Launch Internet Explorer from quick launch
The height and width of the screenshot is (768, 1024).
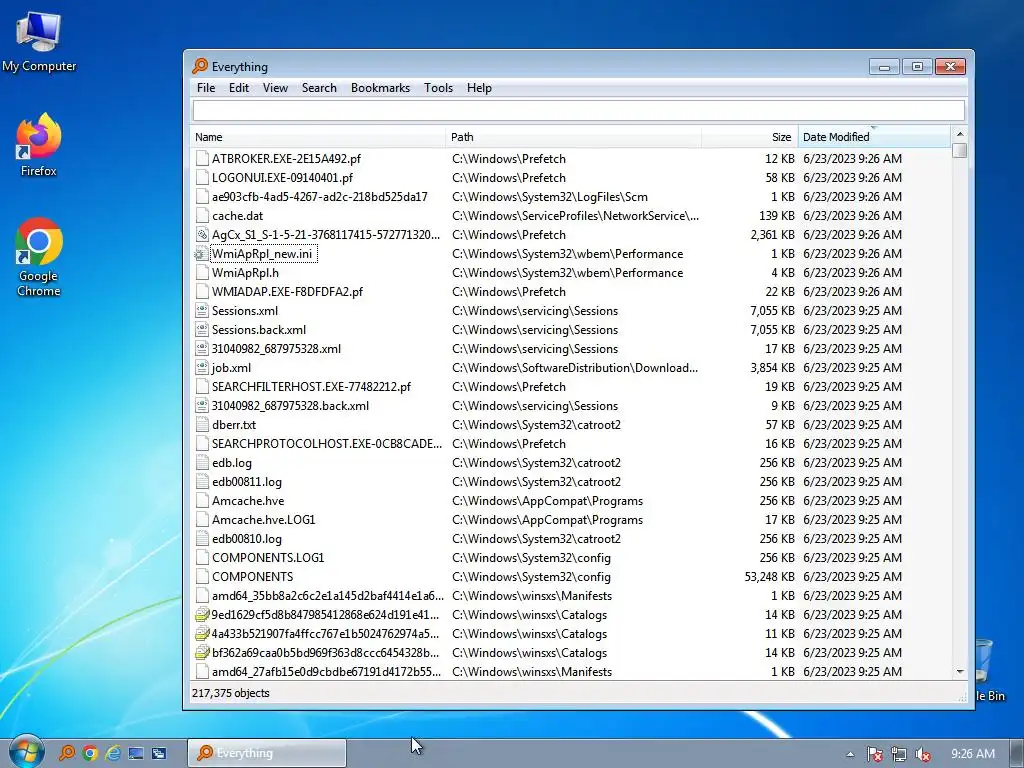pos(113,753)
